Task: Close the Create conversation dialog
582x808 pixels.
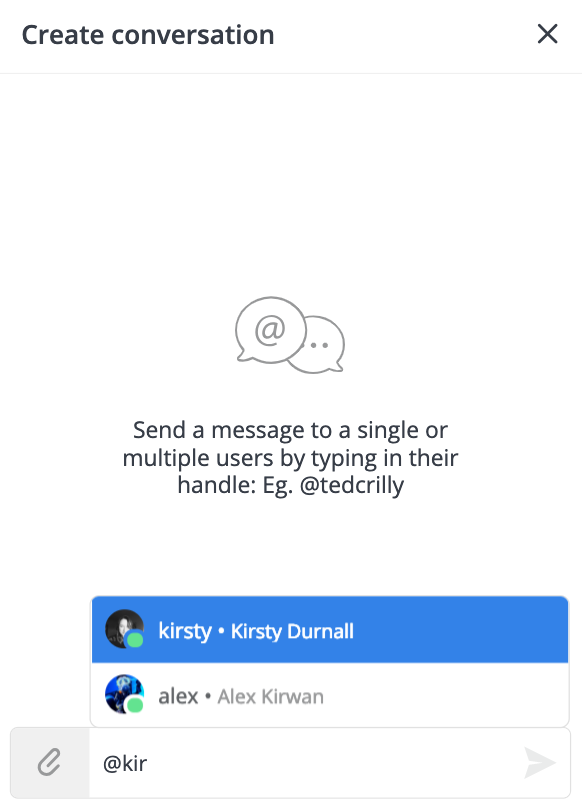Action: pyautogui.click(x=547, y=34)
